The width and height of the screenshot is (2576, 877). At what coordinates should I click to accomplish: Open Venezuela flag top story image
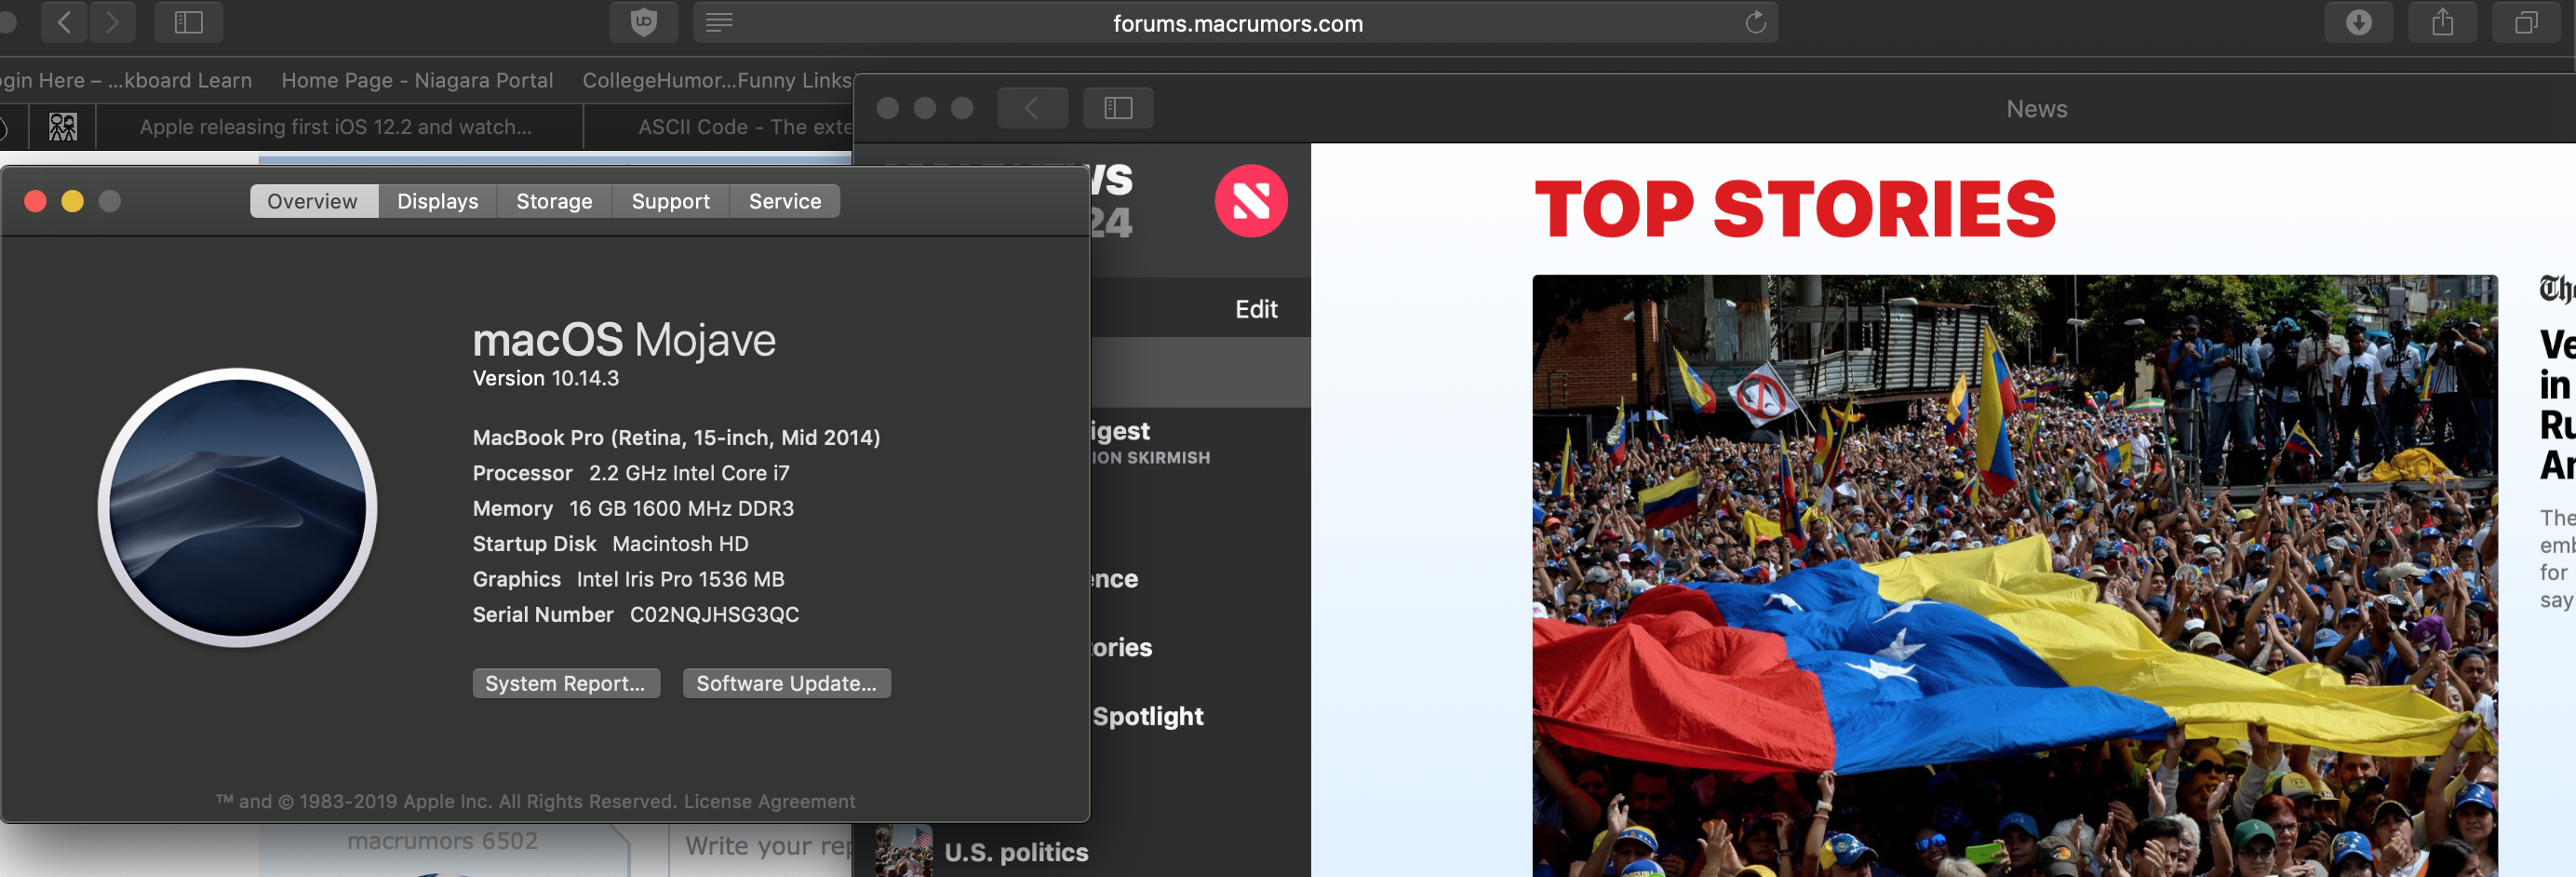coord(2014,575)
